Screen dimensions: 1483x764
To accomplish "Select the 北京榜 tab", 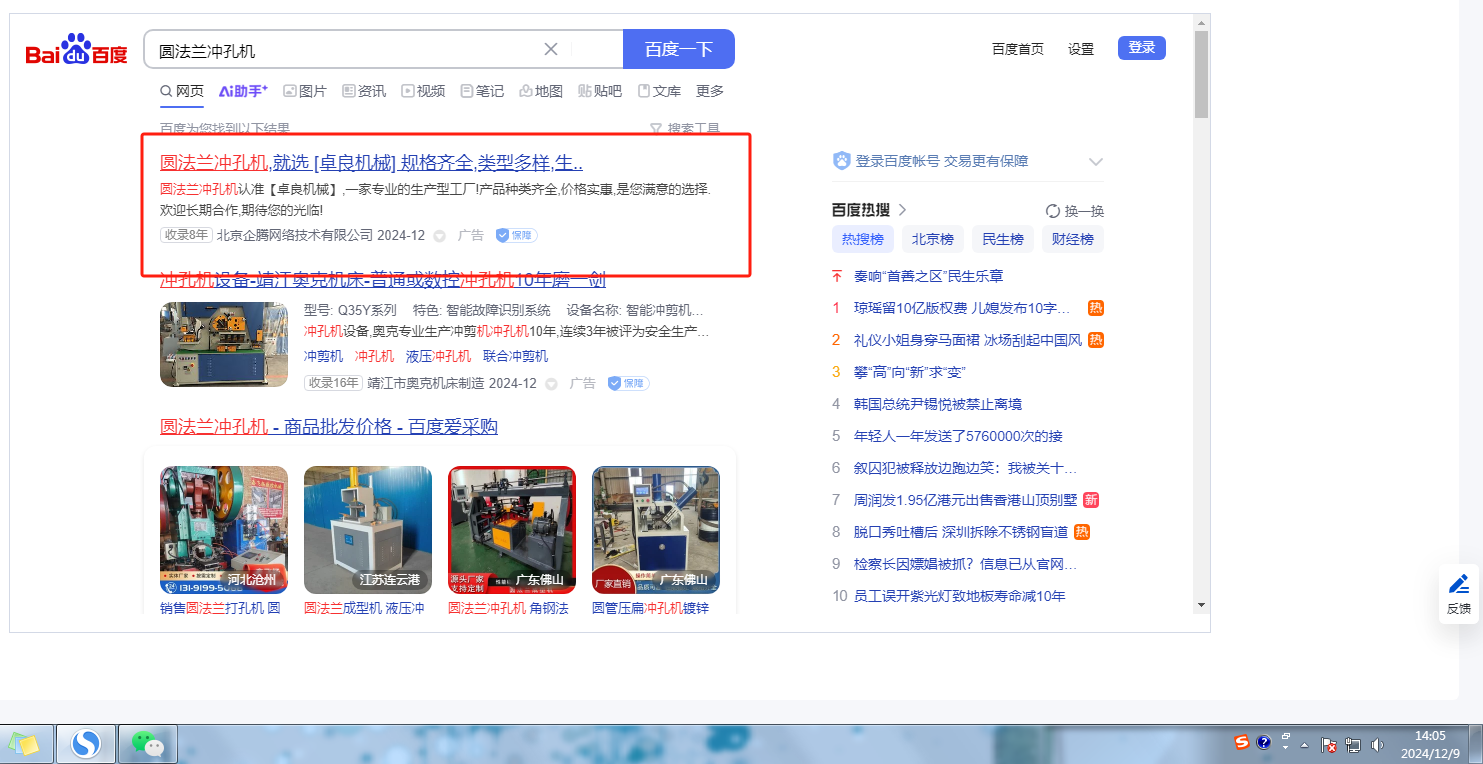I will tap(933, 239).
